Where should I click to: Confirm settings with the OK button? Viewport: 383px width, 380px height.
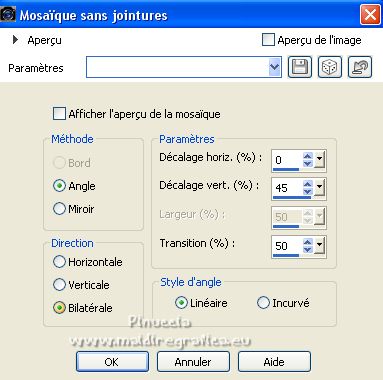[x=112, y=361]
